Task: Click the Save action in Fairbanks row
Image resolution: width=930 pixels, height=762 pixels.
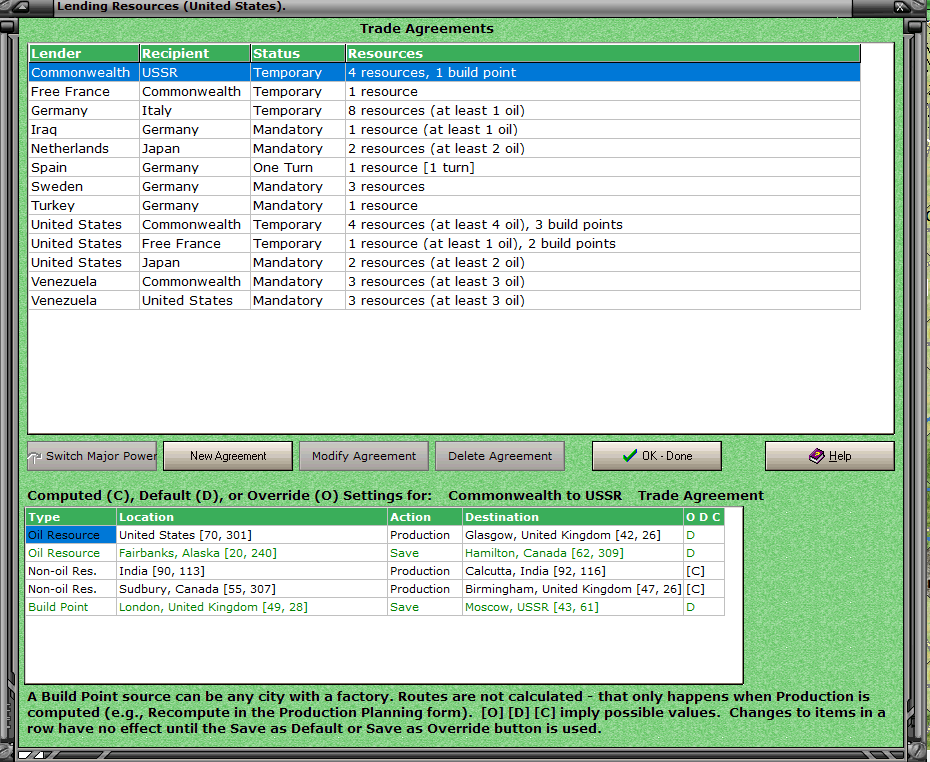Action: point(425,553)
